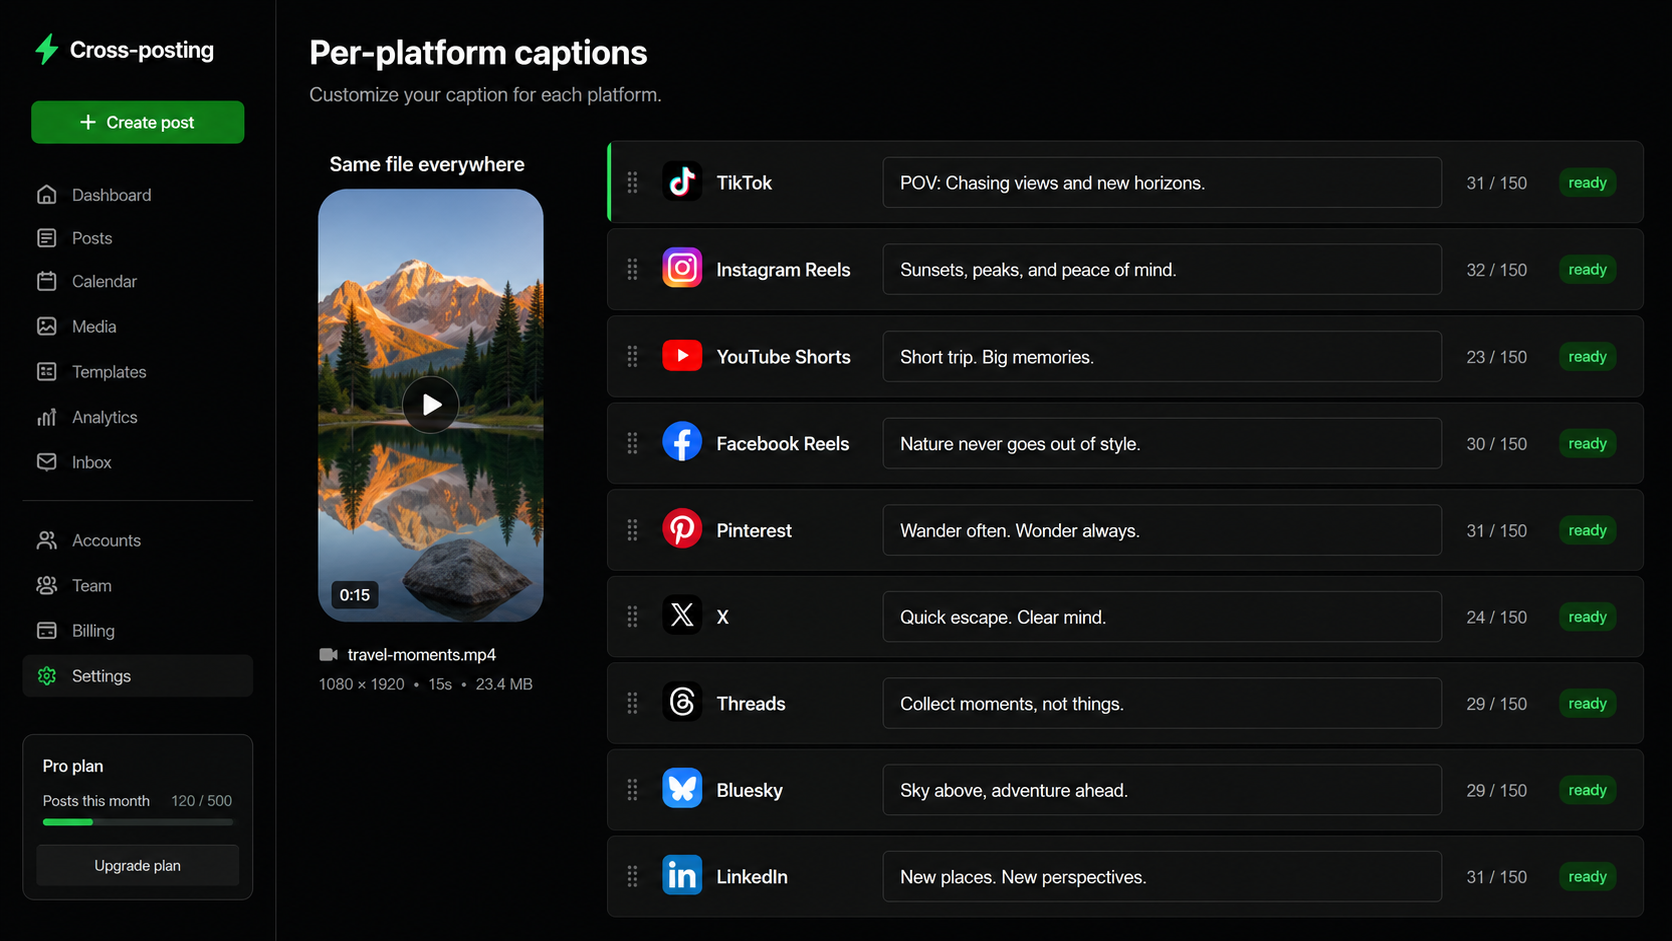The width and height of the screenshot is (1672, 941).
Task: Click the ready badge on LinkedIn row
Action: tap(1587, 877)
